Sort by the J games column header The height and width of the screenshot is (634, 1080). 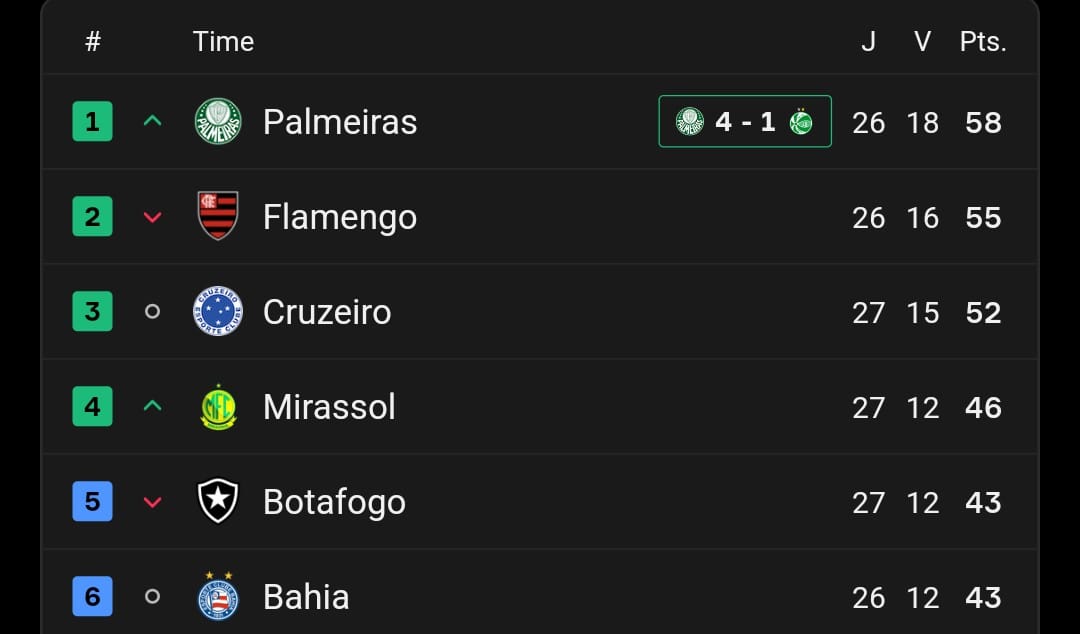click(x=868, y=42)
